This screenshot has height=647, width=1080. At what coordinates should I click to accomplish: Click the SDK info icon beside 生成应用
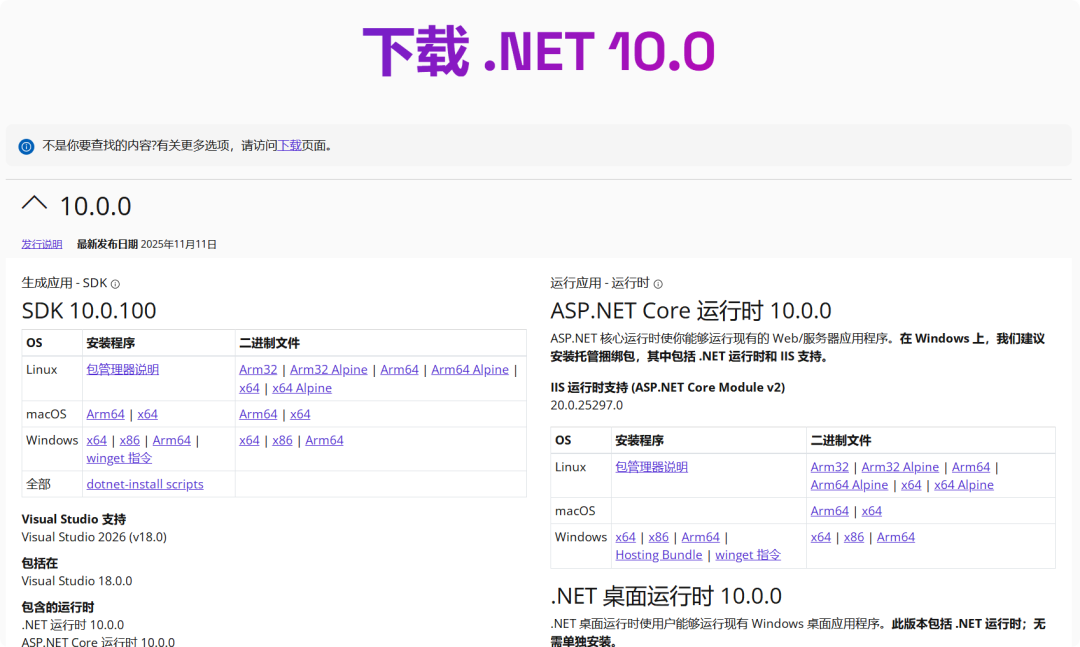[x=115, y=284]
